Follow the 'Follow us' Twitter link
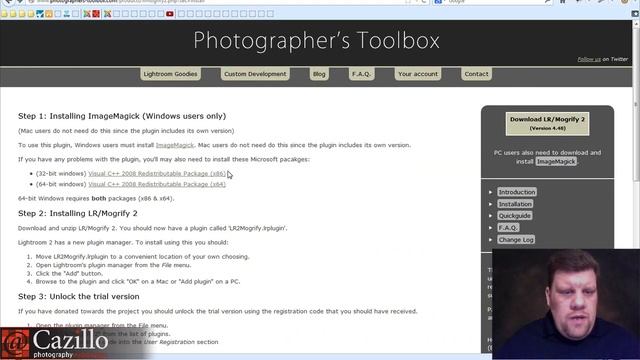640x360 pixels. click(589, 59)
